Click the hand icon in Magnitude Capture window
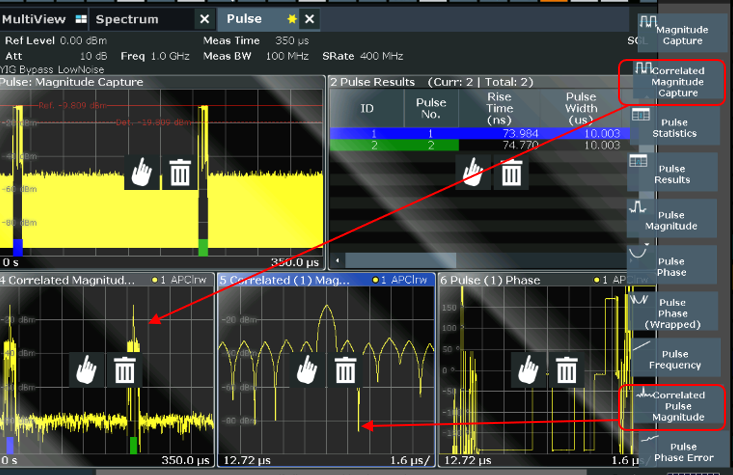Image resolution: width=733 pixels, height=475 pixels. (142, 173)
